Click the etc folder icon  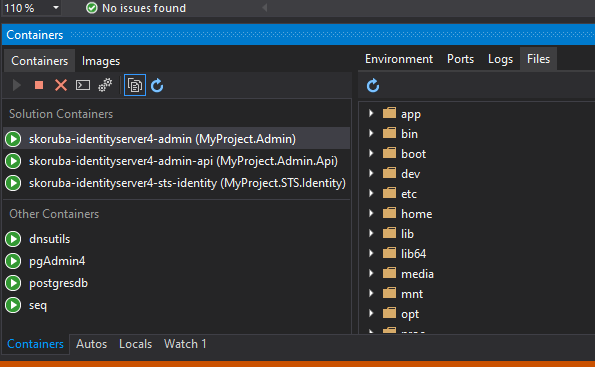(389, 193)
